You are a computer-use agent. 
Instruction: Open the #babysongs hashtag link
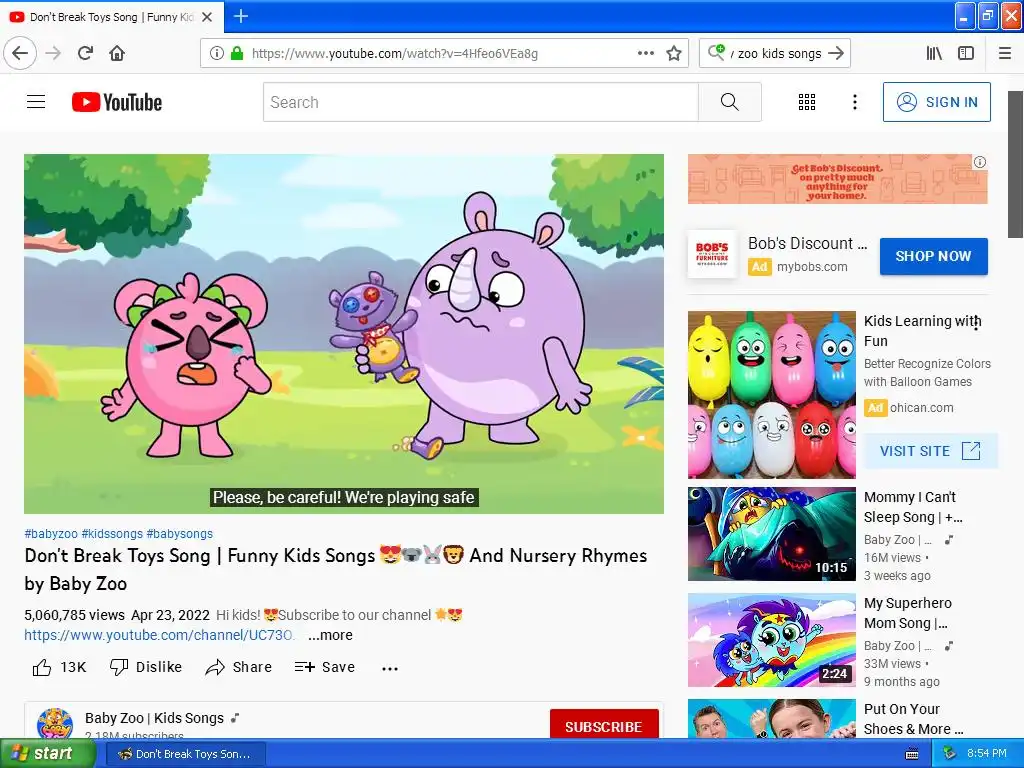coord(180,534)
